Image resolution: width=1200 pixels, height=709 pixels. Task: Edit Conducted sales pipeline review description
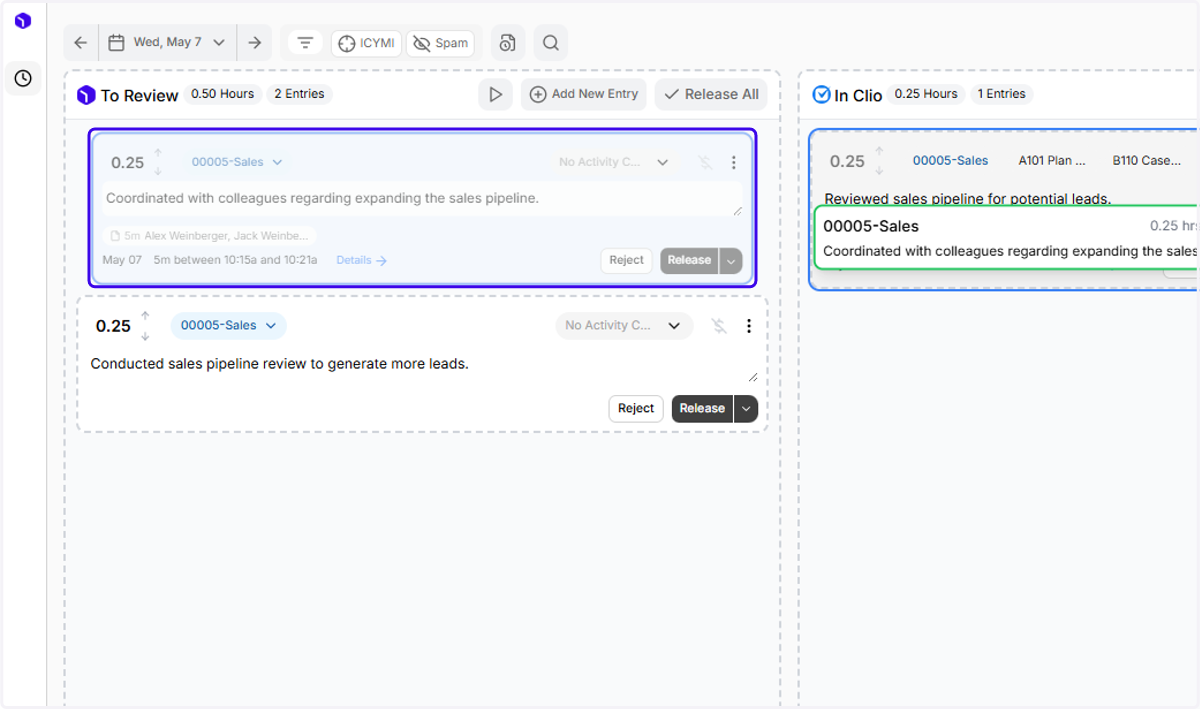[422, 366]
